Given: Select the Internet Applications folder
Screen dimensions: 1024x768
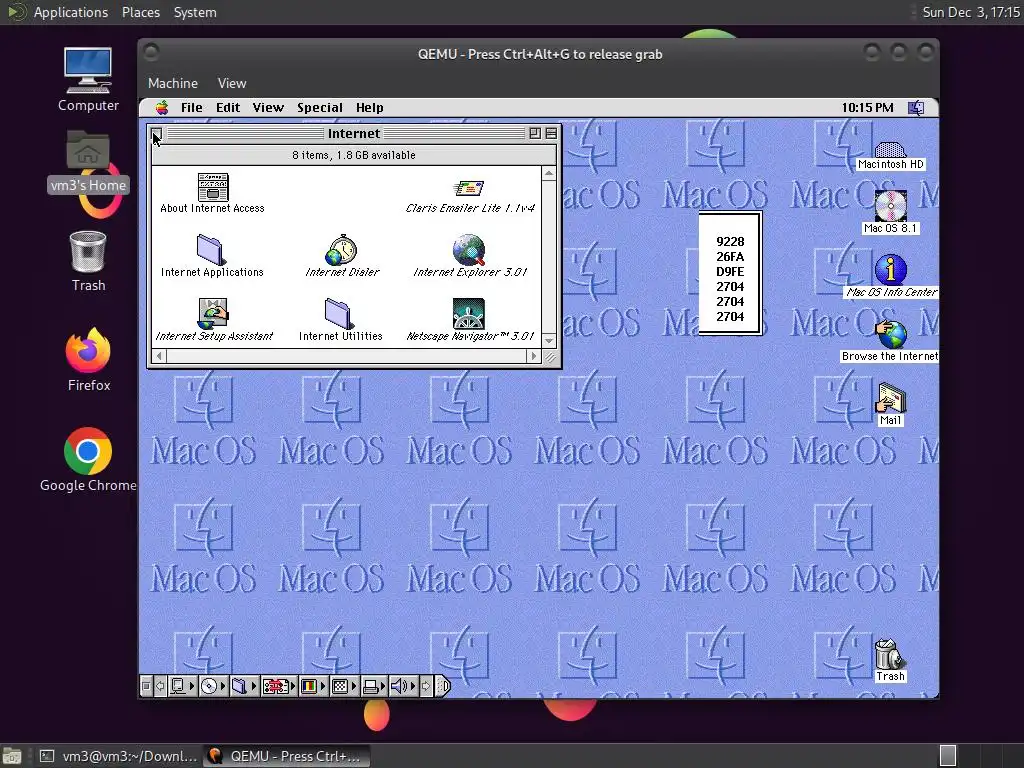Looking at the screenshot, I should click(211, 250).
